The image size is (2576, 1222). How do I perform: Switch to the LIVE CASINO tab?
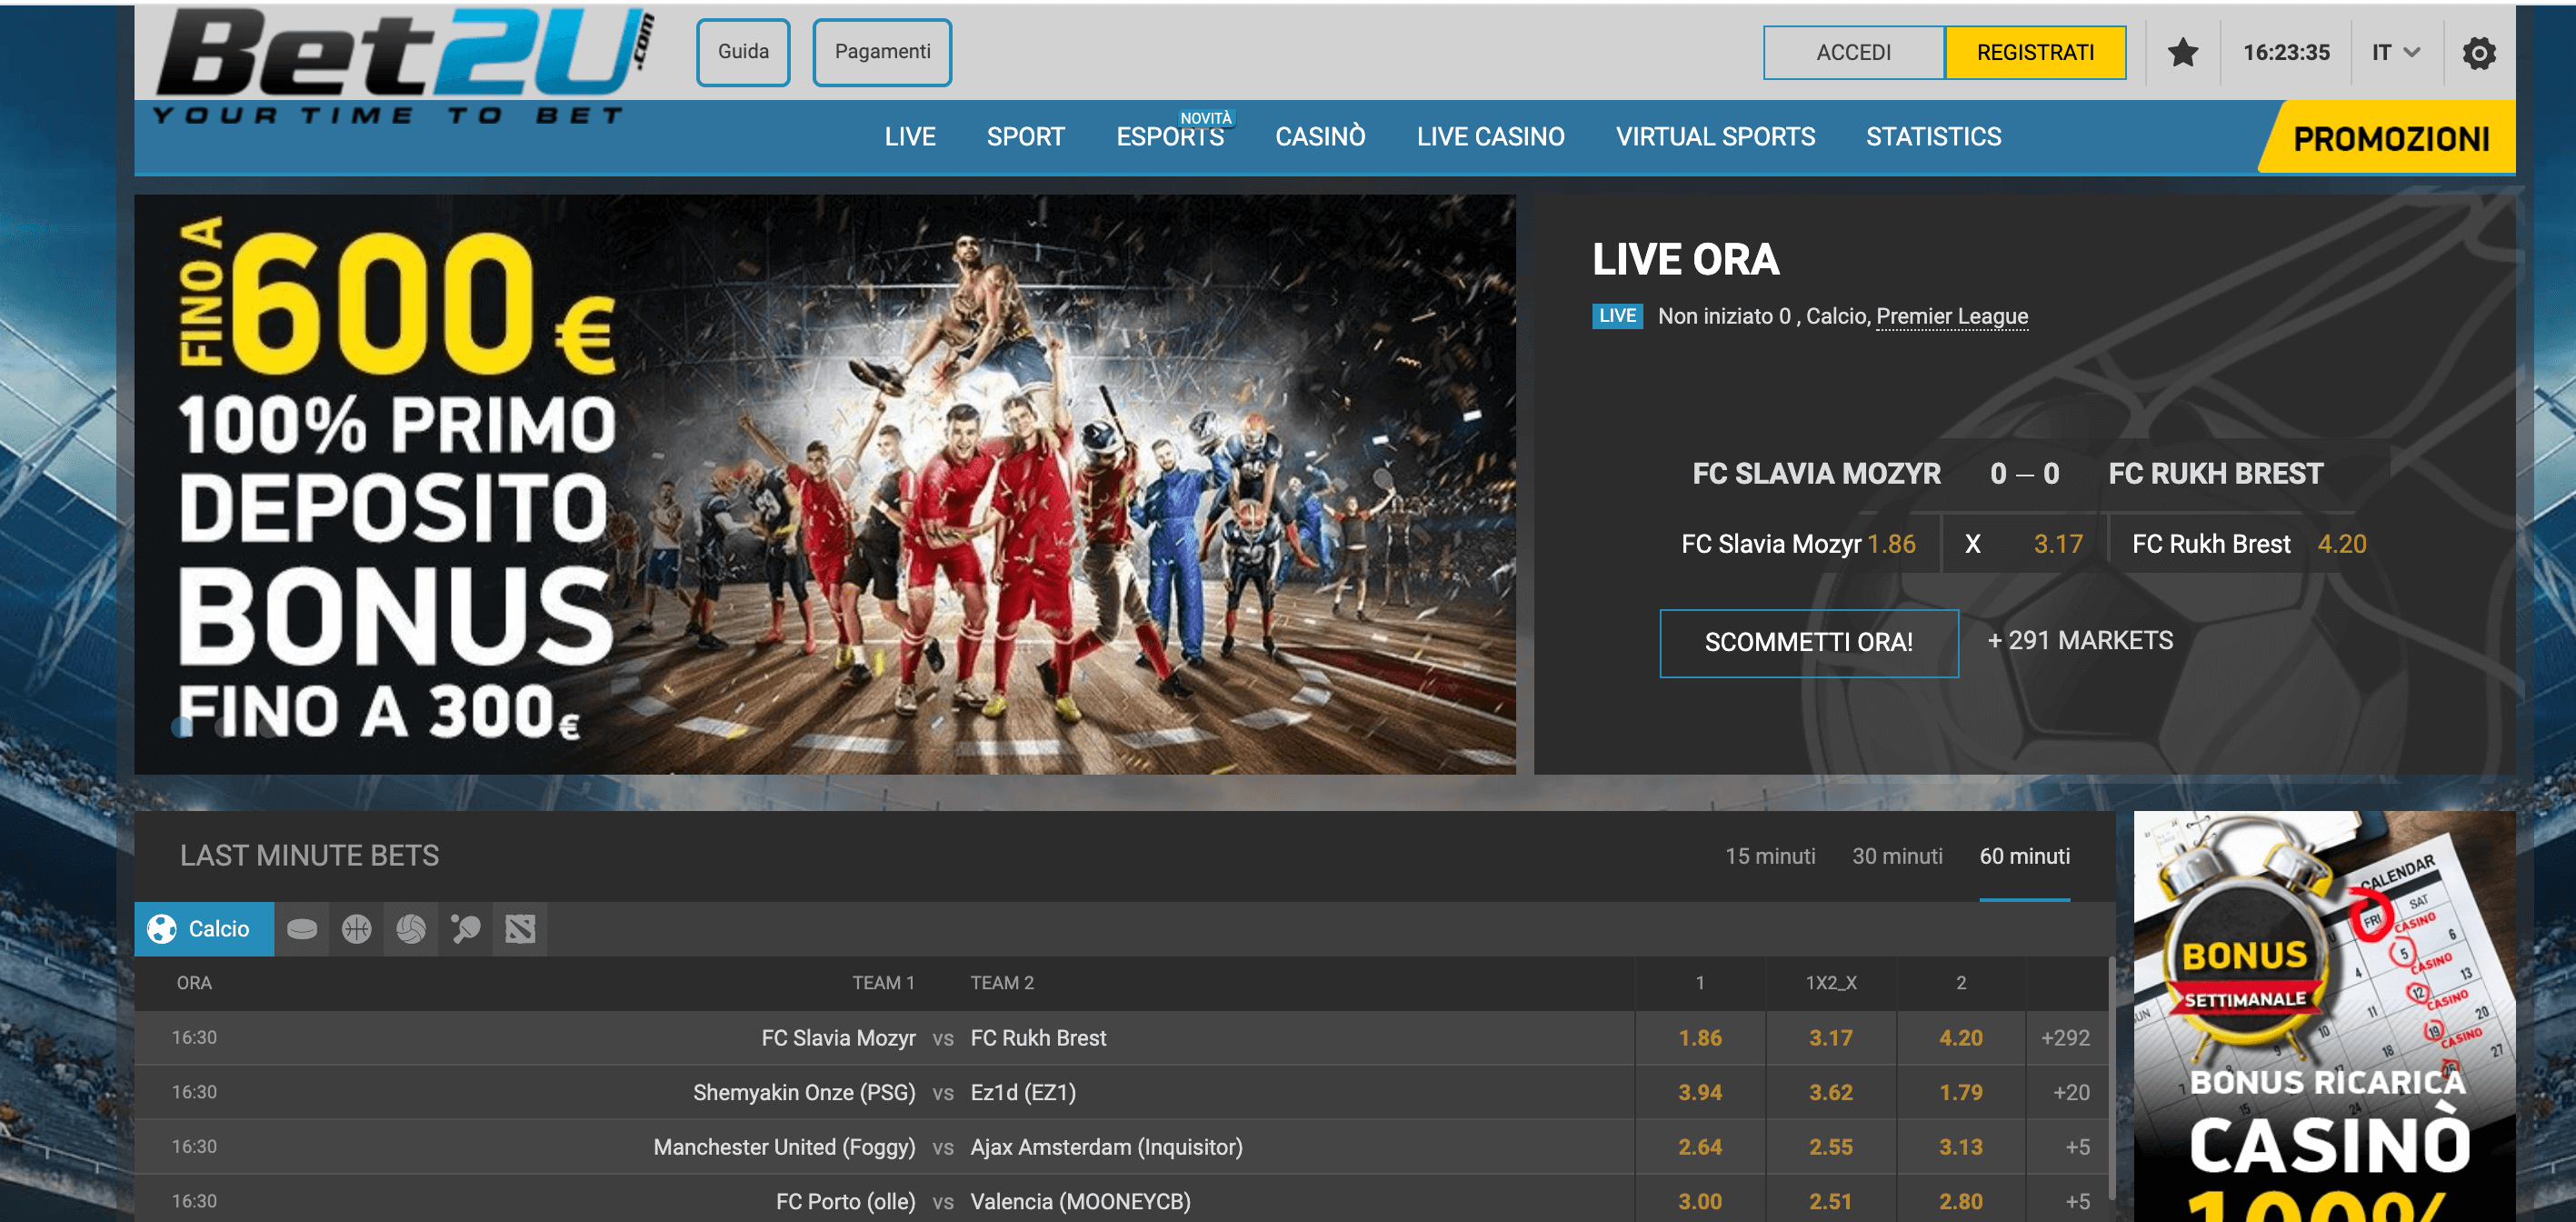tap(1490, 137)
